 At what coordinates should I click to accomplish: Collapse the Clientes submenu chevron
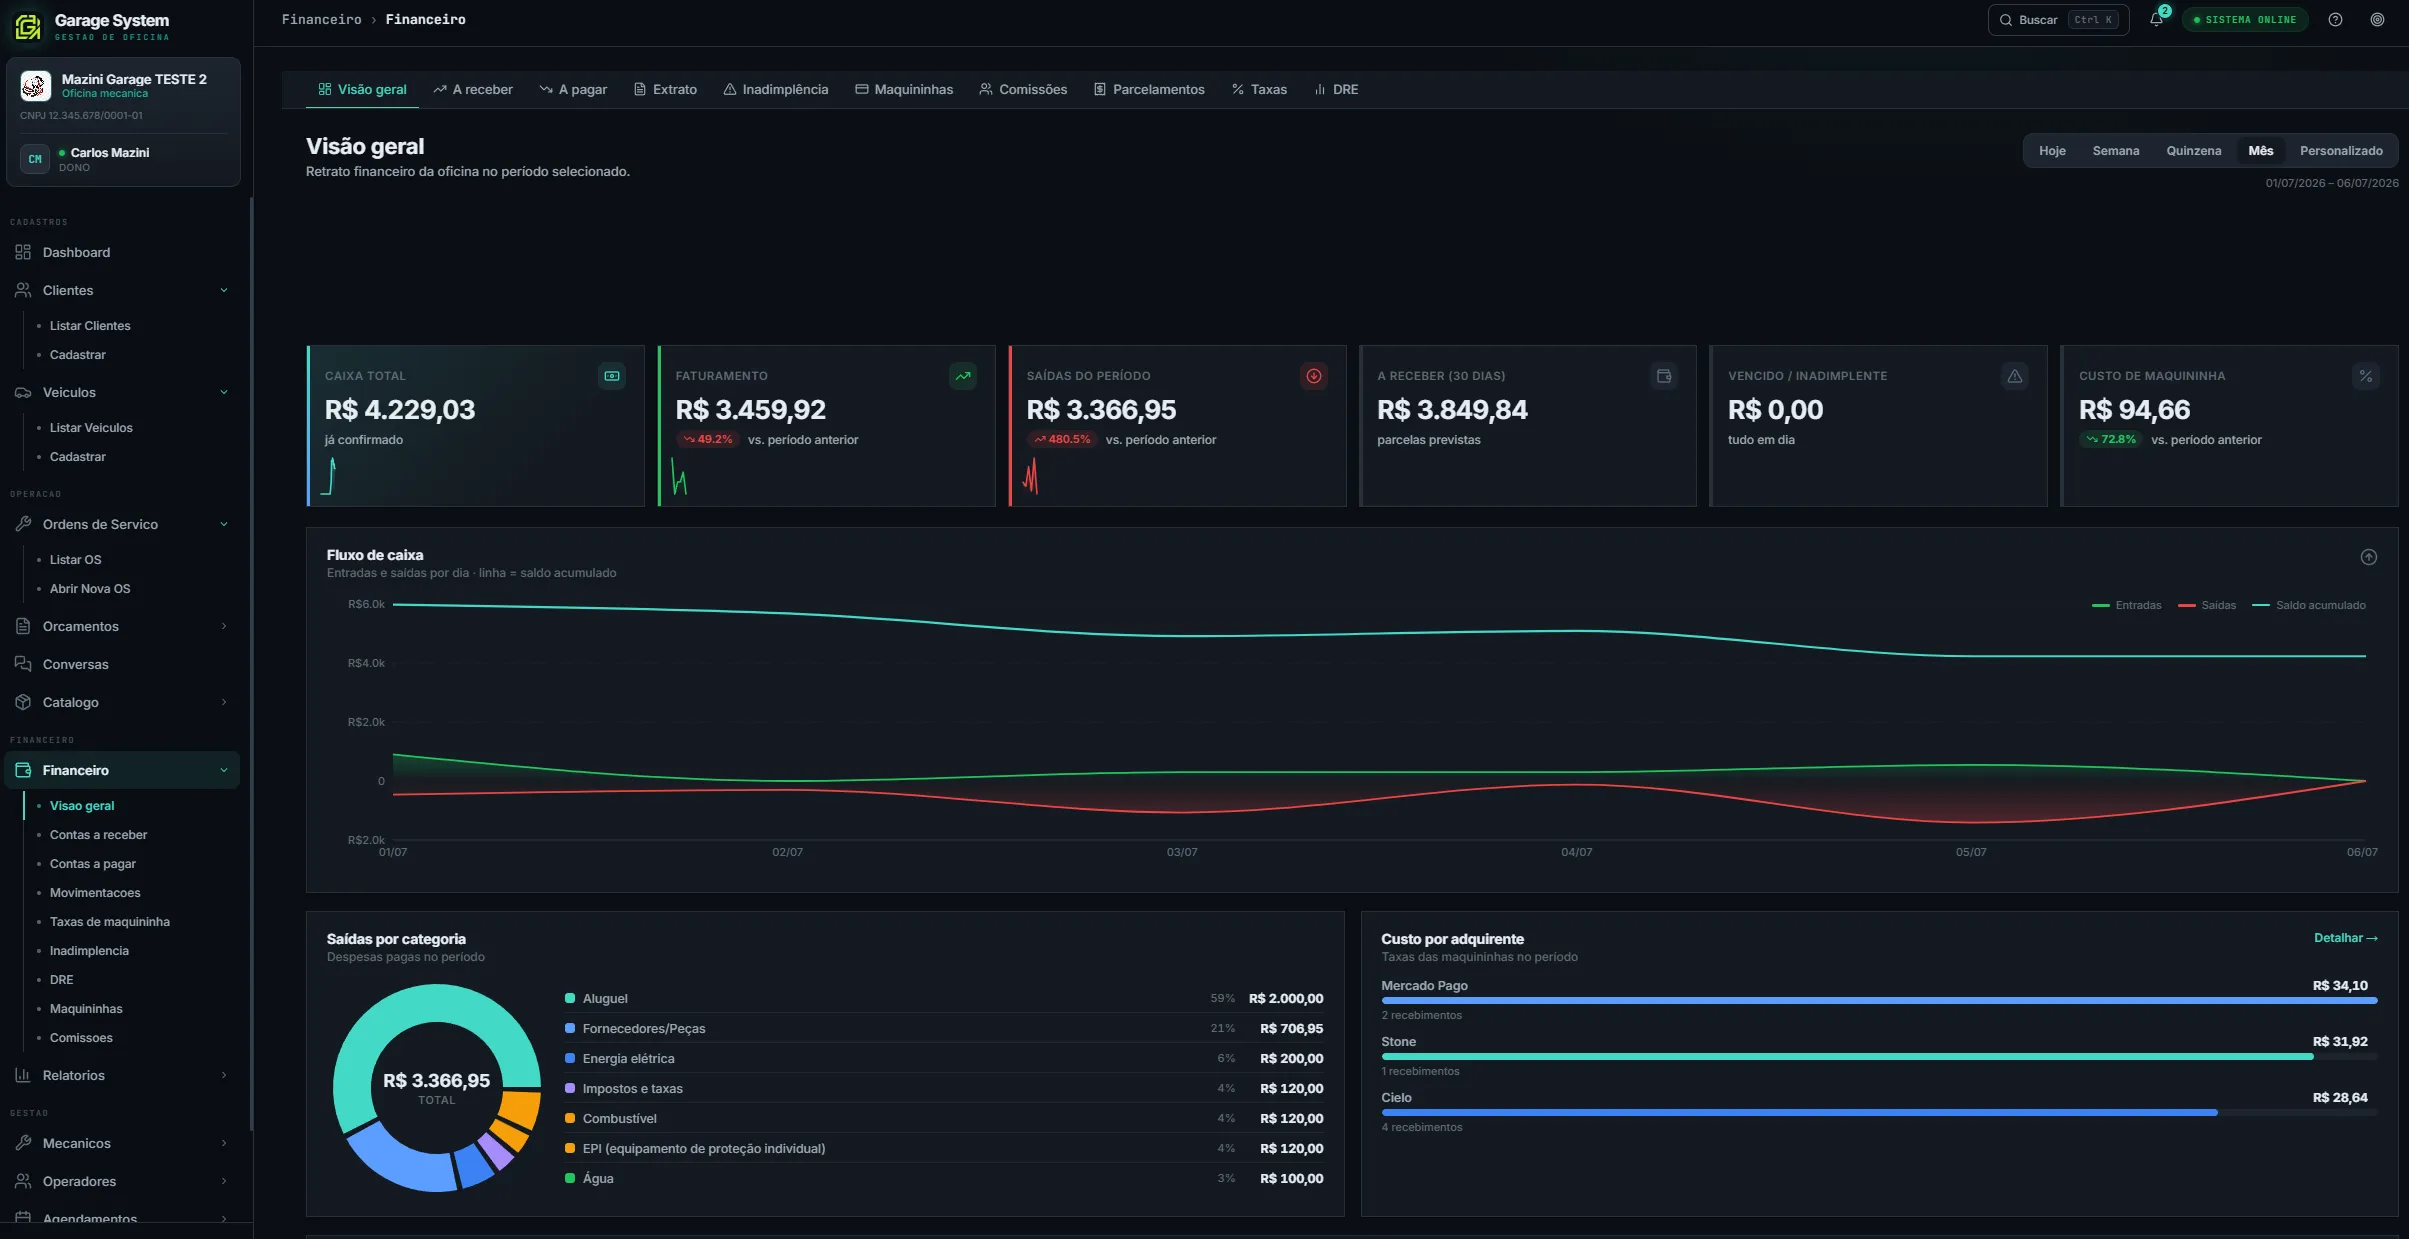pos(224,290)
